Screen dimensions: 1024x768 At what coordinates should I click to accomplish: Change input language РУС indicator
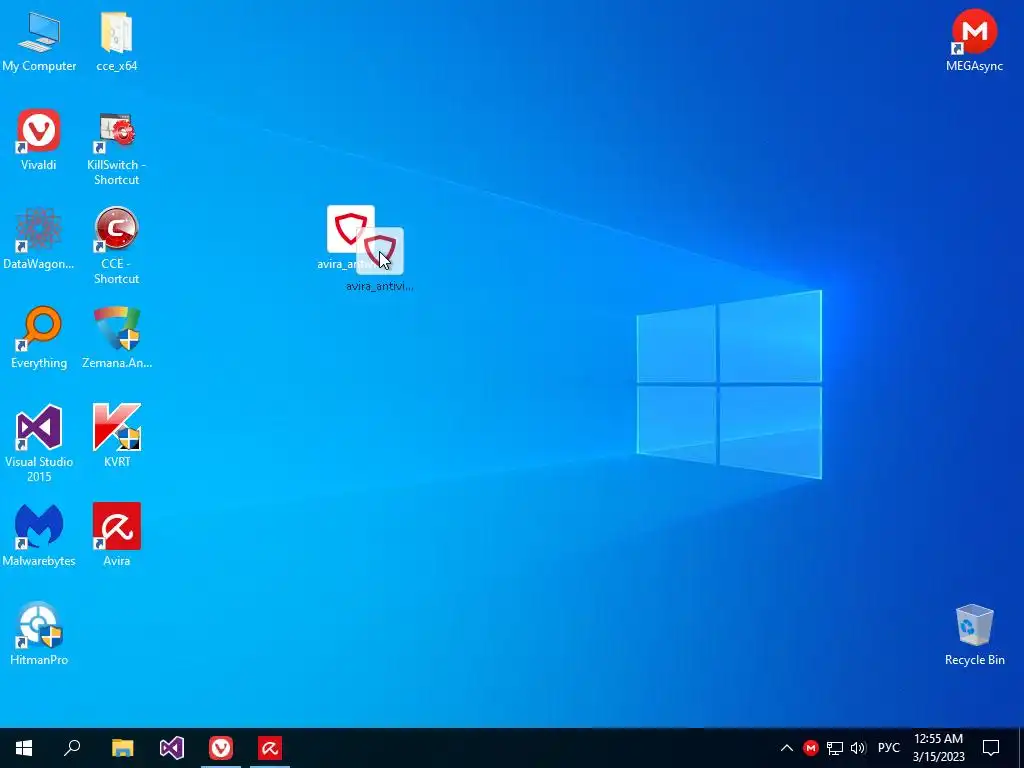tap(888, 748)
